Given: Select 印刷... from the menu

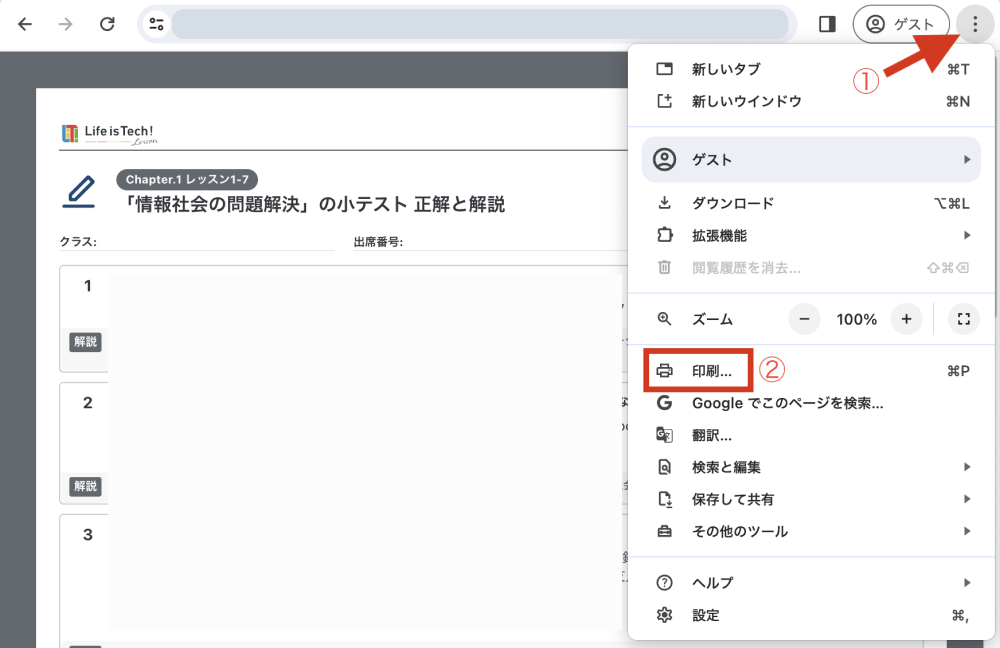Looking at the screenshot, I should click(x=712, y=371).
